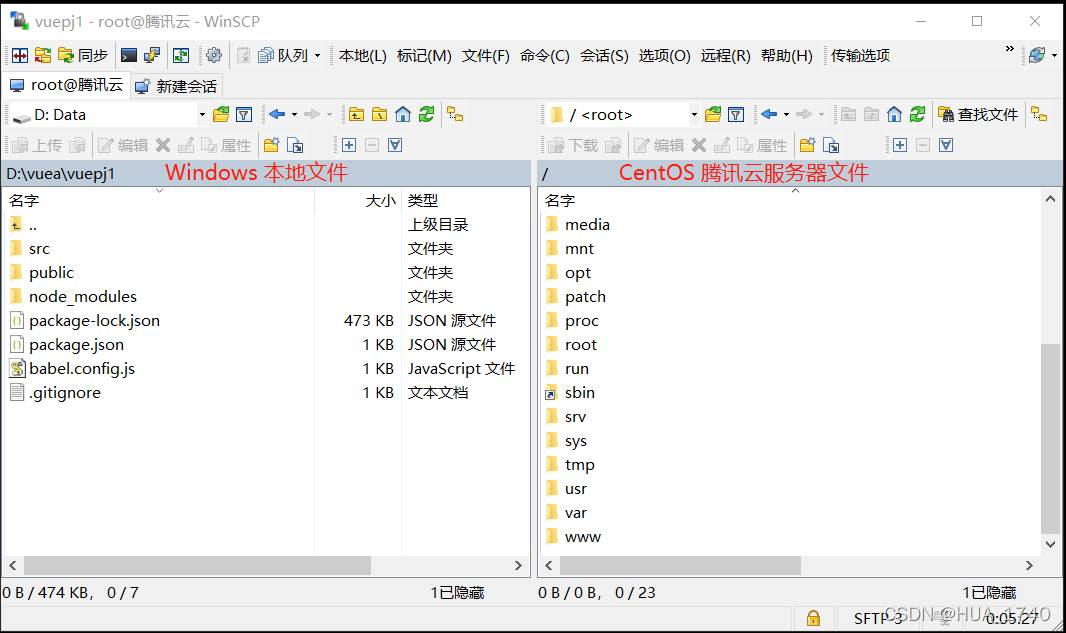Go to local parent directory icon
Image resolution: width=1066 pixels, height=633 pixels.
(x=356, y=115)
